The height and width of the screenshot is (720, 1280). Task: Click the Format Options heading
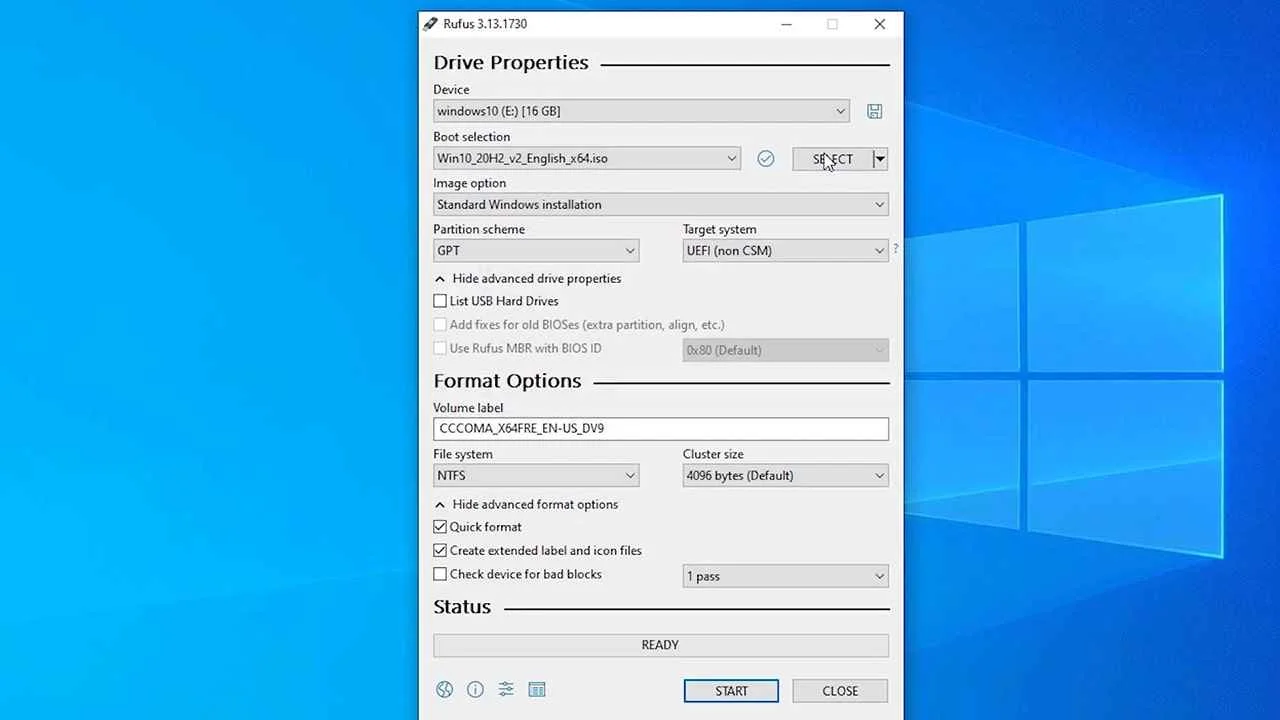pos(507,381)
